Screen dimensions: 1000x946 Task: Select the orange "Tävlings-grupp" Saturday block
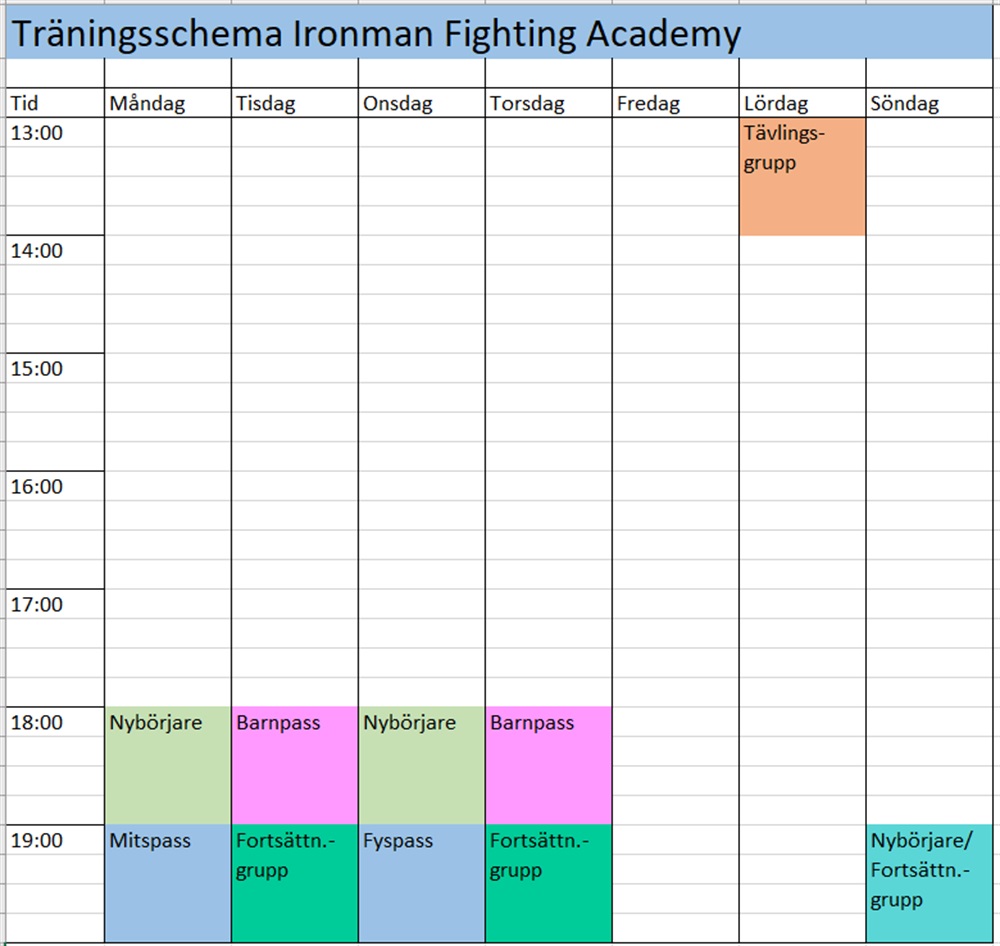click(x=802, y=177)
